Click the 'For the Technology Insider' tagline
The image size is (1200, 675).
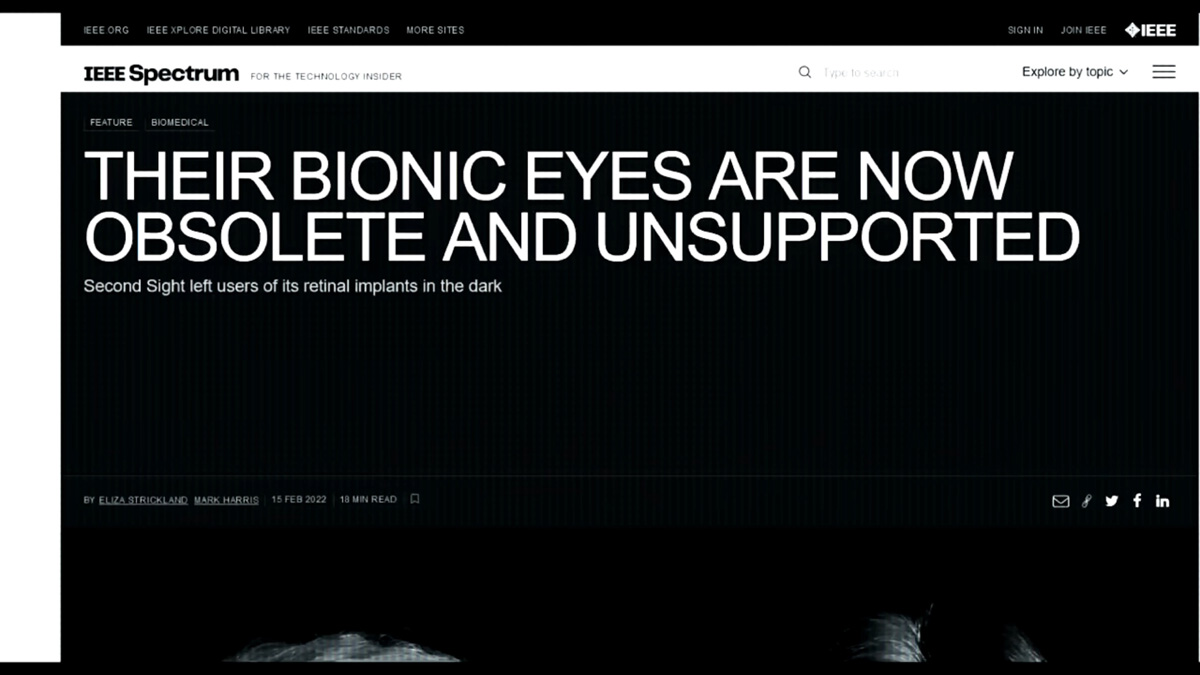326,76
